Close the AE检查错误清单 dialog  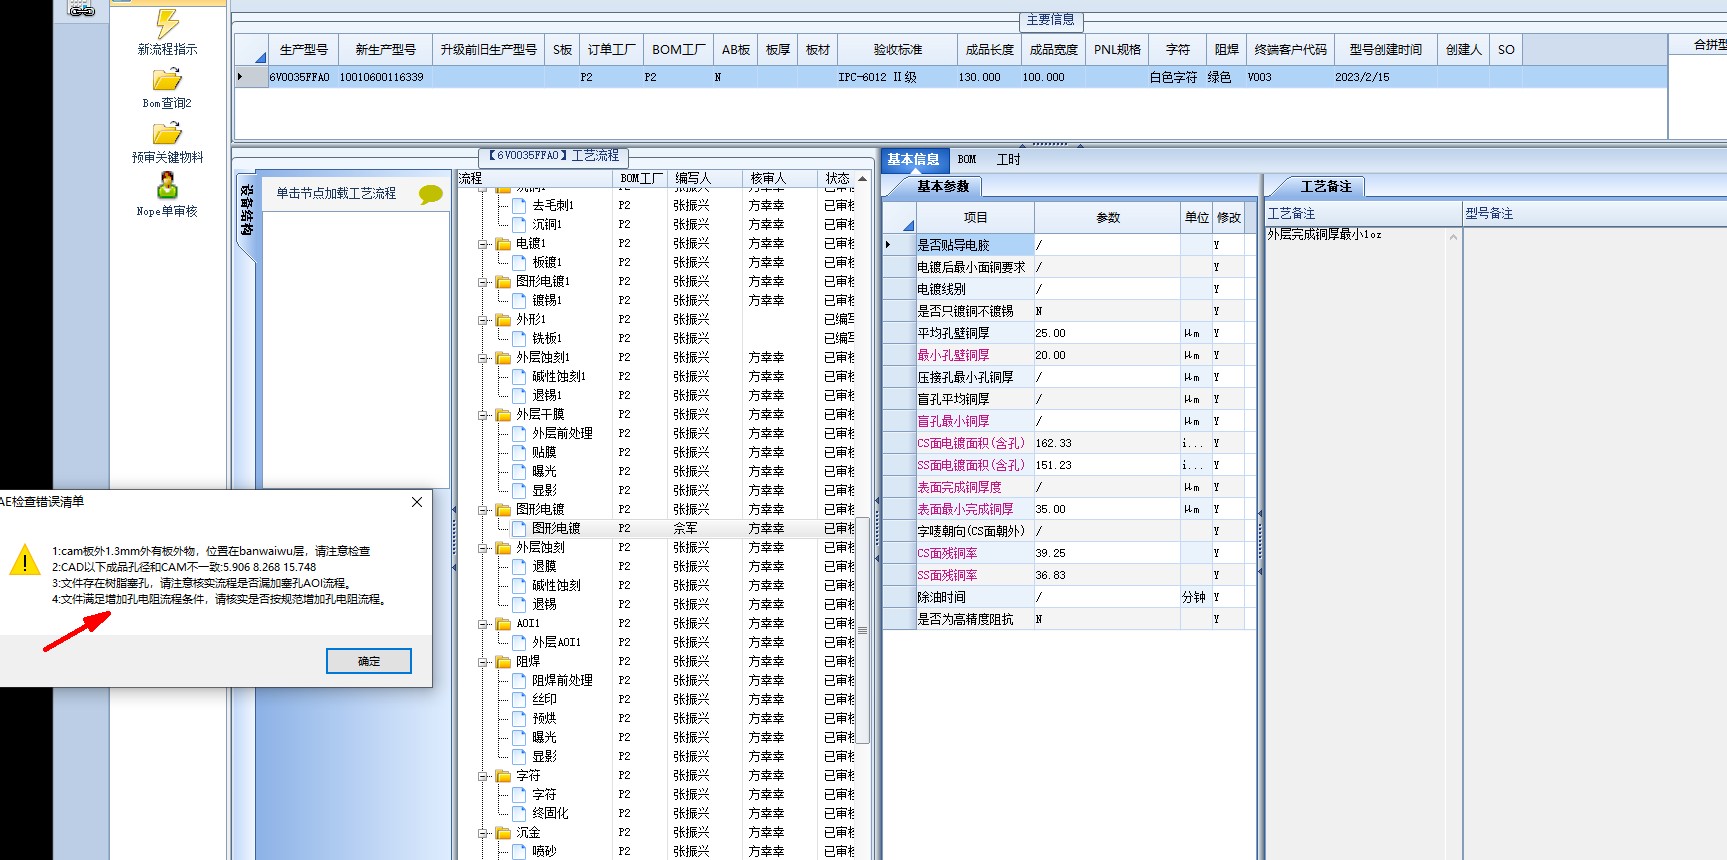417,502
